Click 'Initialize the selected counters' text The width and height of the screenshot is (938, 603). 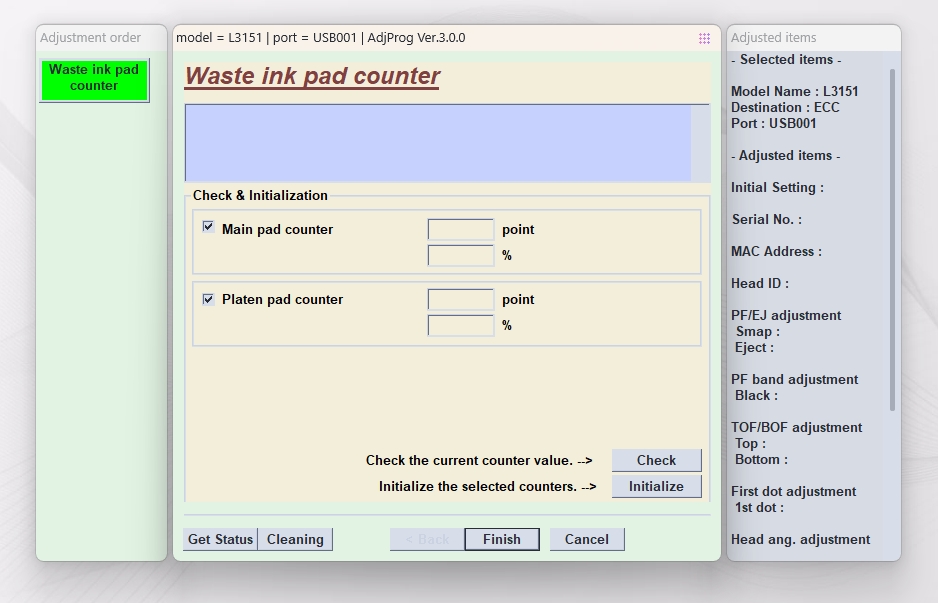478,487
